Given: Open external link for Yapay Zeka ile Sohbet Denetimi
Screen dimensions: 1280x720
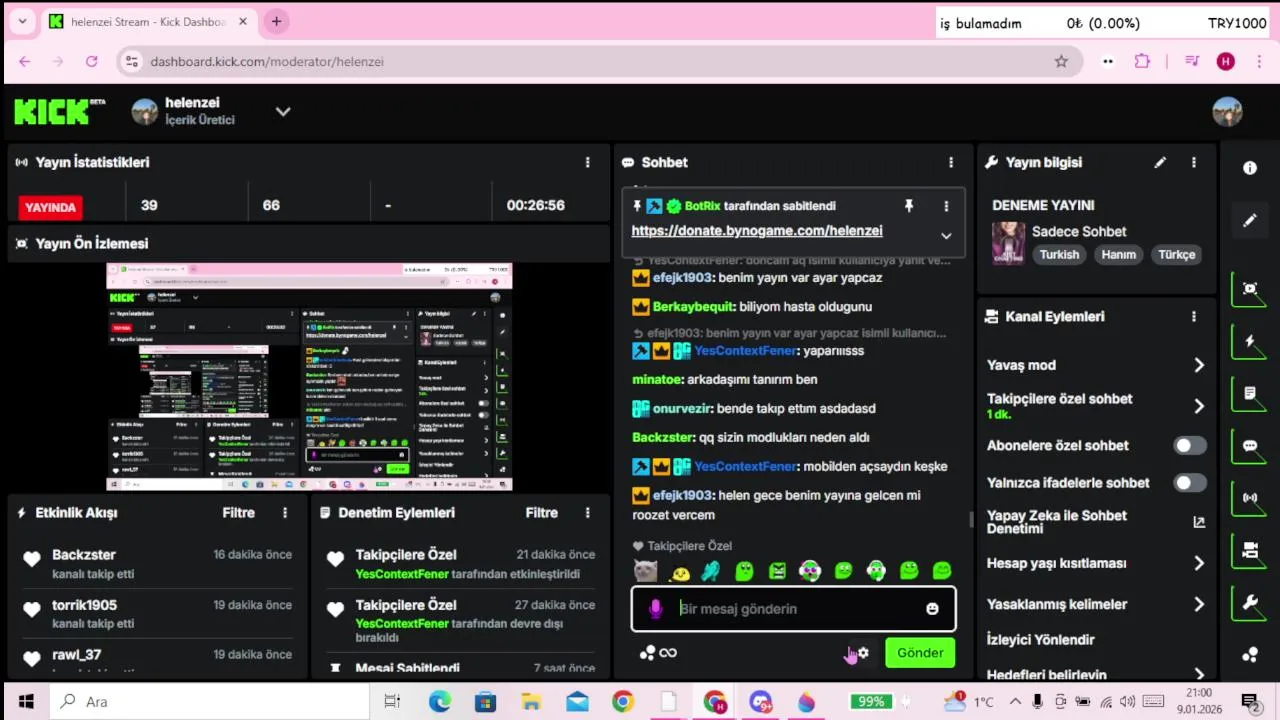Looking at the screenshot, I should [1199, 522].
